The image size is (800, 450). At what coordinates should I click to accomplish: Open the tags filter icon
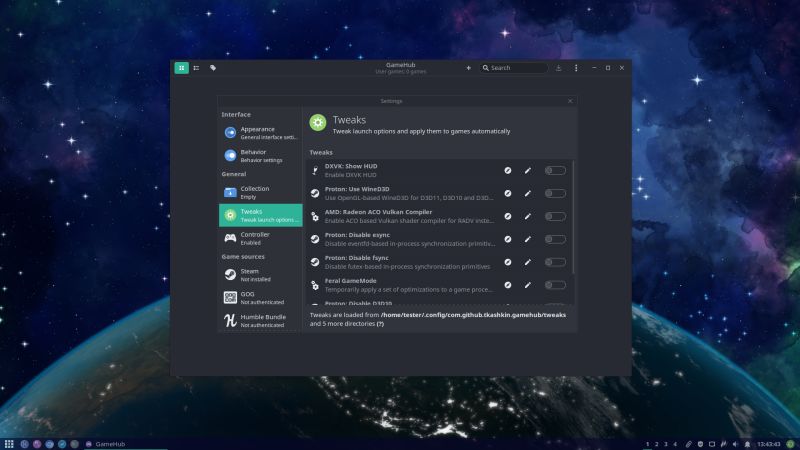(x=213, y=68)
